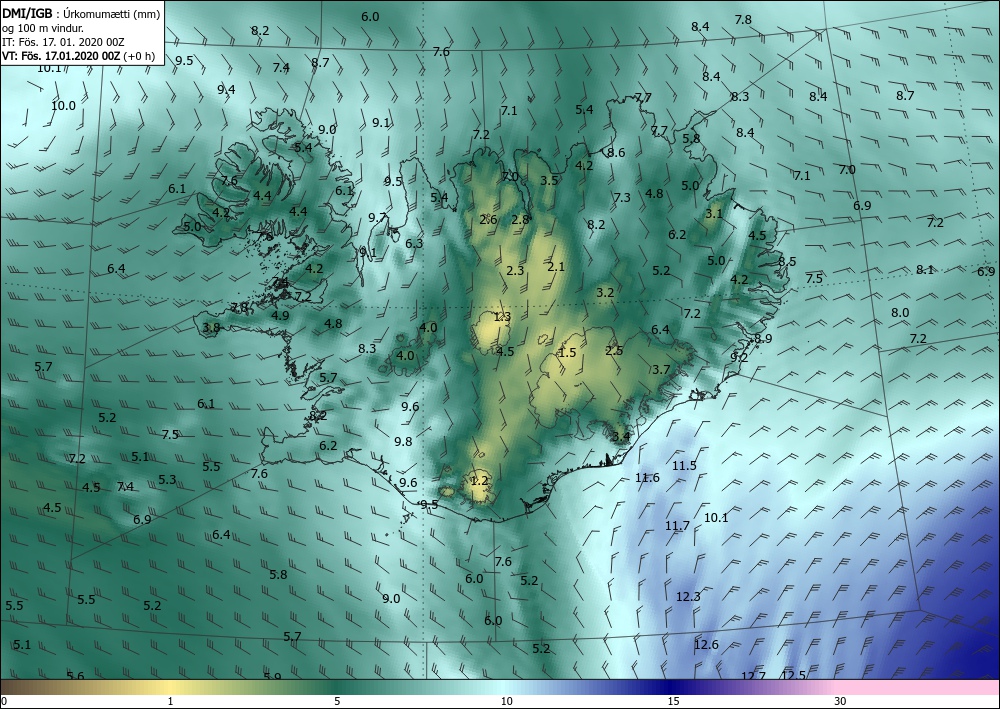Click the '15' tick on the colour scale
Image resolution: width=1000 pixels, height=709 pixels.
[673, 701]
